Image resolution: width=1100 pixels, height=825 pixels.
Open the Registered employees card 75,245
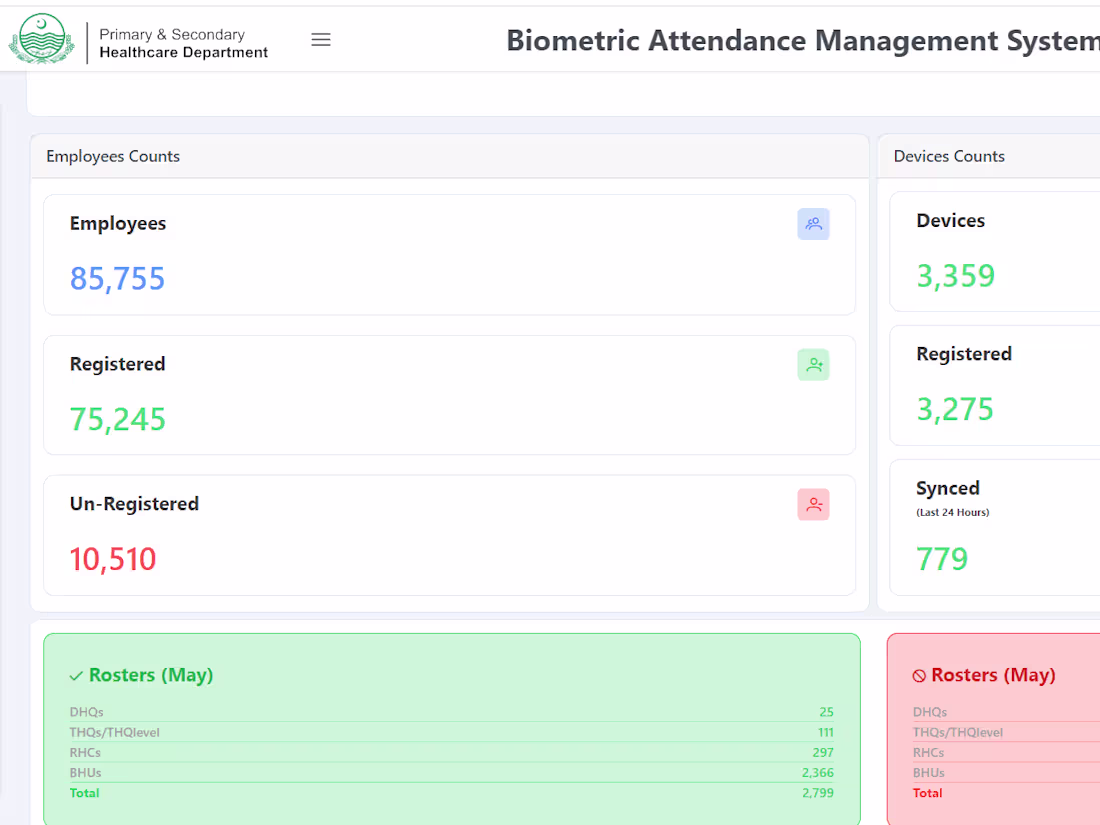pos(450,395)
